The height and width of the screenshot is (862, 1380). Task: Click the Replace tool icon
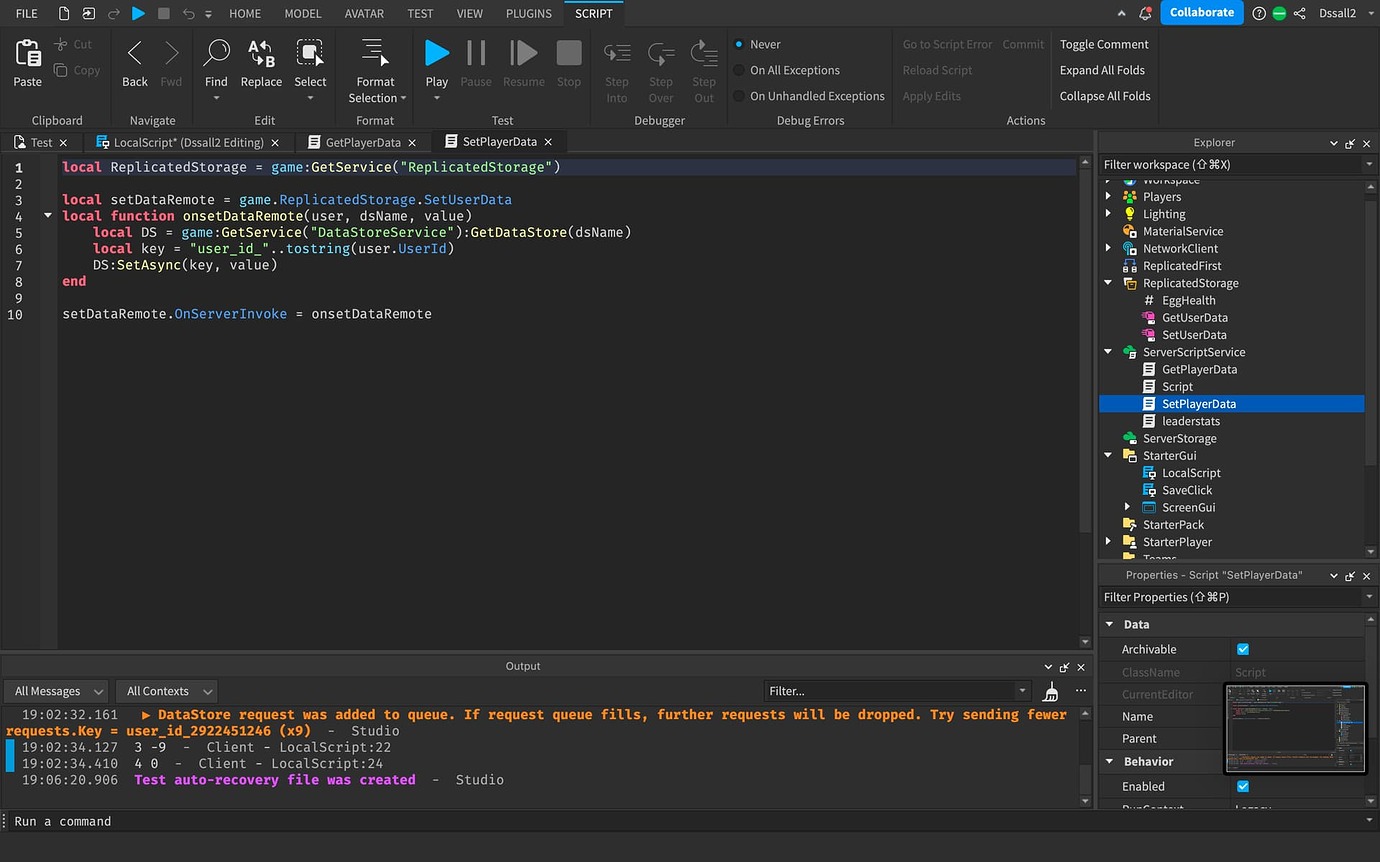pos(261,54)
